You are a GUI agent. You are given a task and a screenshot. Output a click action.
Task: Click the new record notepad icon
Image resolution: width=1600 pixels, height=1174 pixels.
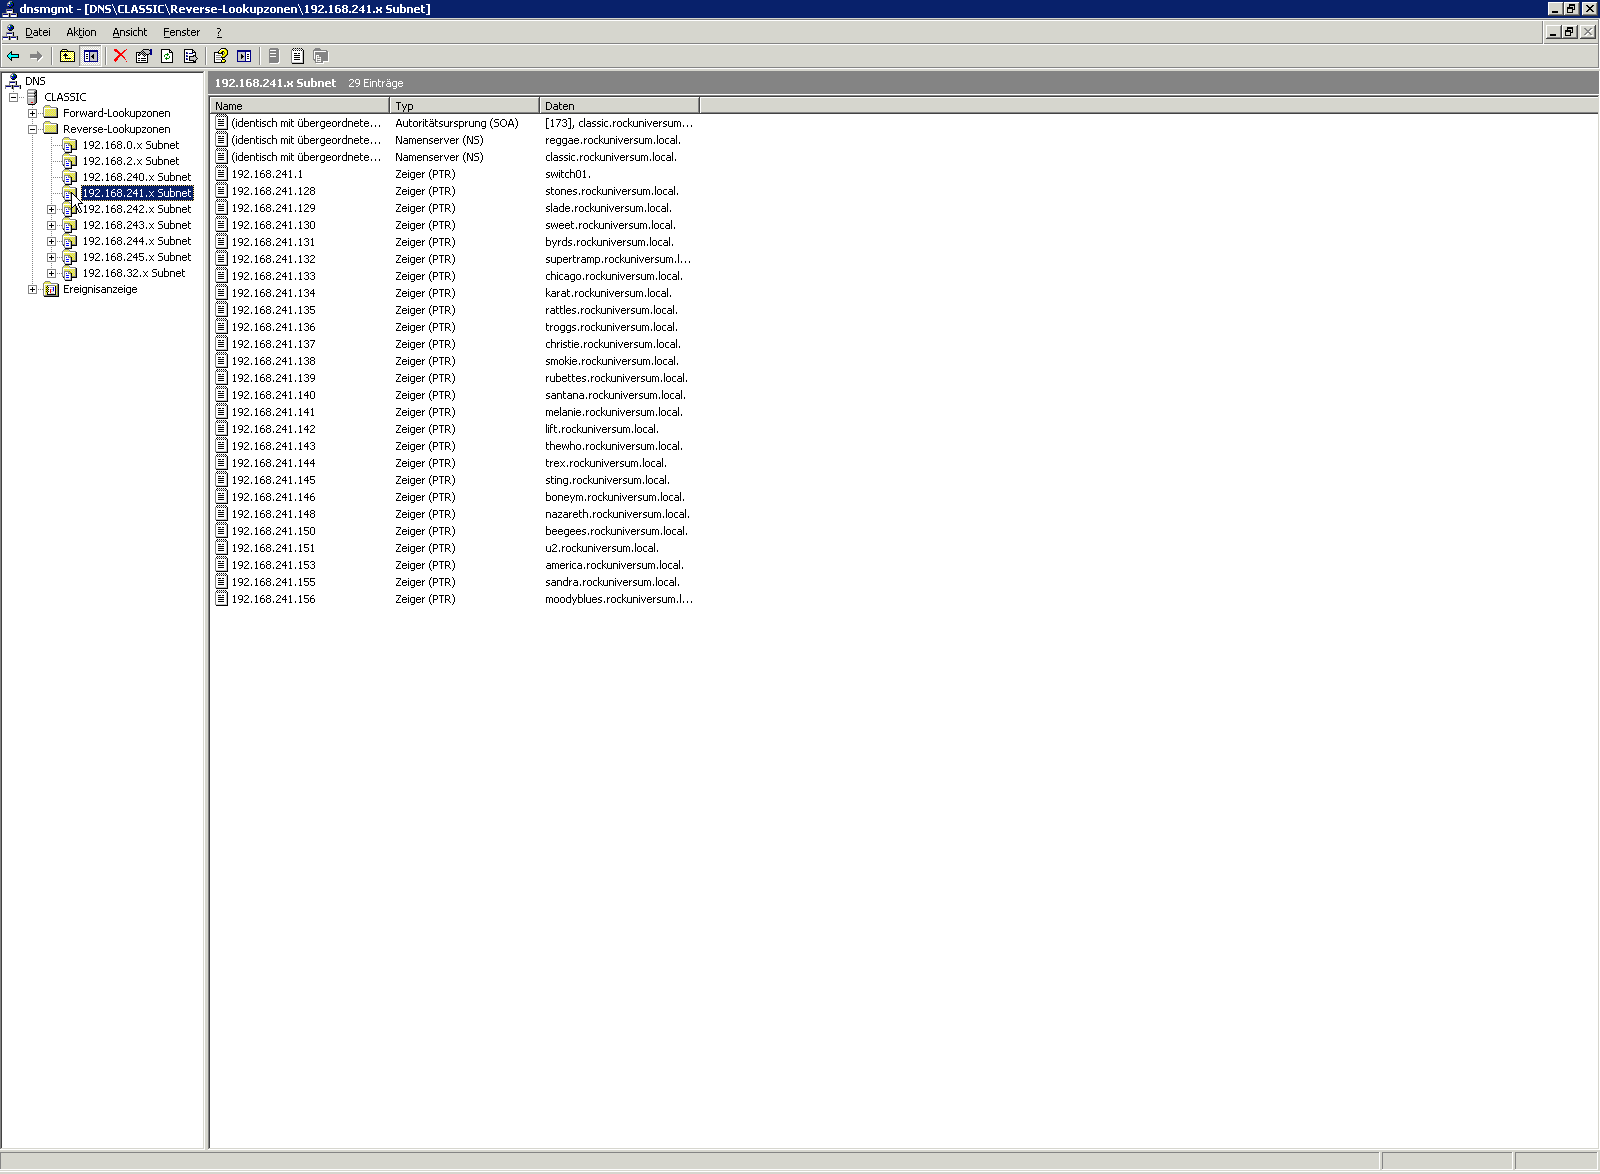point(297,56)
